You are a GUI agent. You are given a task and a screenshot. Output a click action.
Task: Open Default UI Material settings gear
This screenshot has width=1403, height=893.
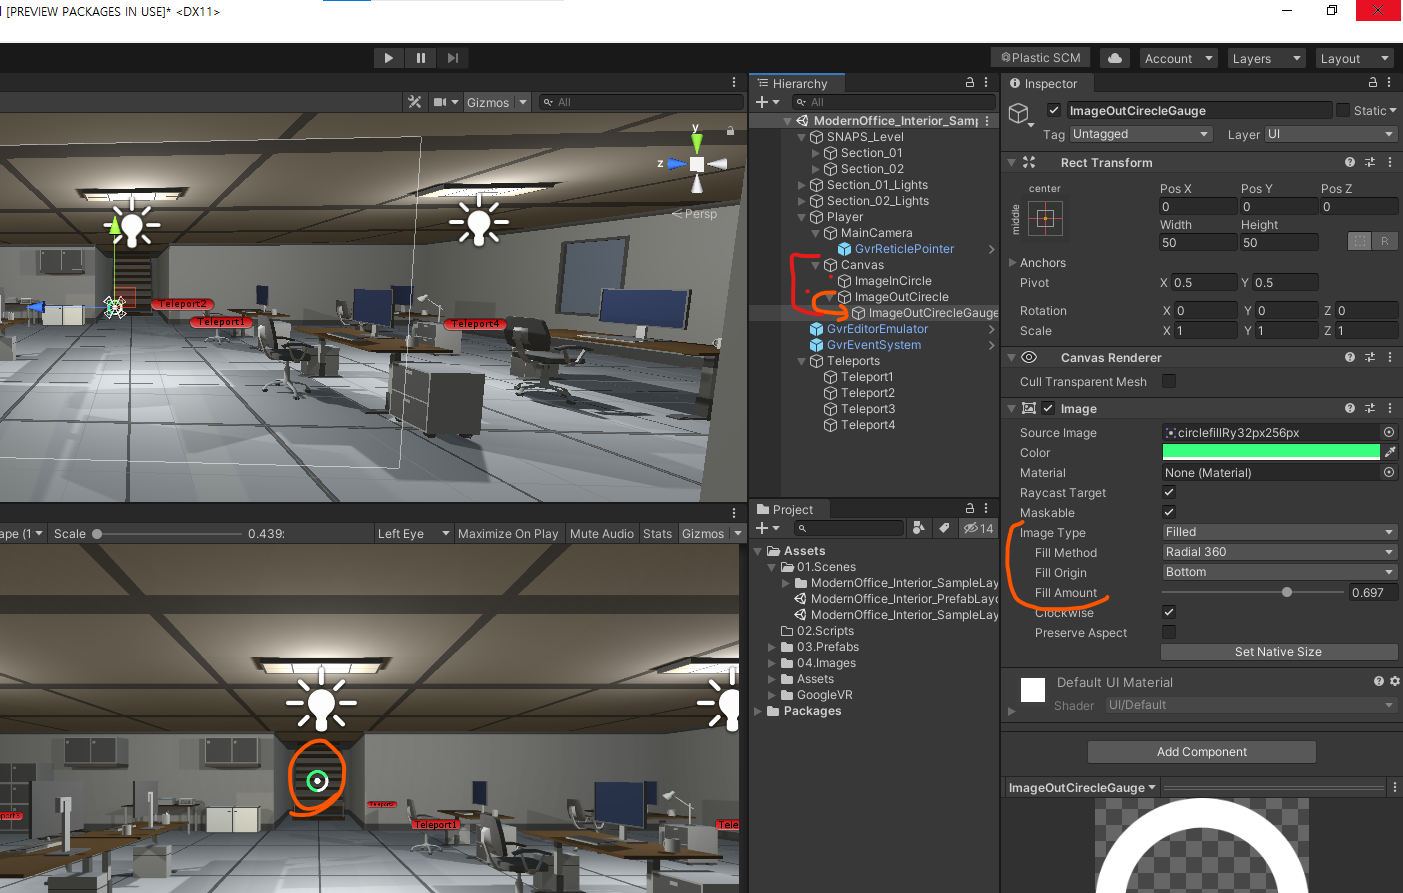tap(1395, 681)
